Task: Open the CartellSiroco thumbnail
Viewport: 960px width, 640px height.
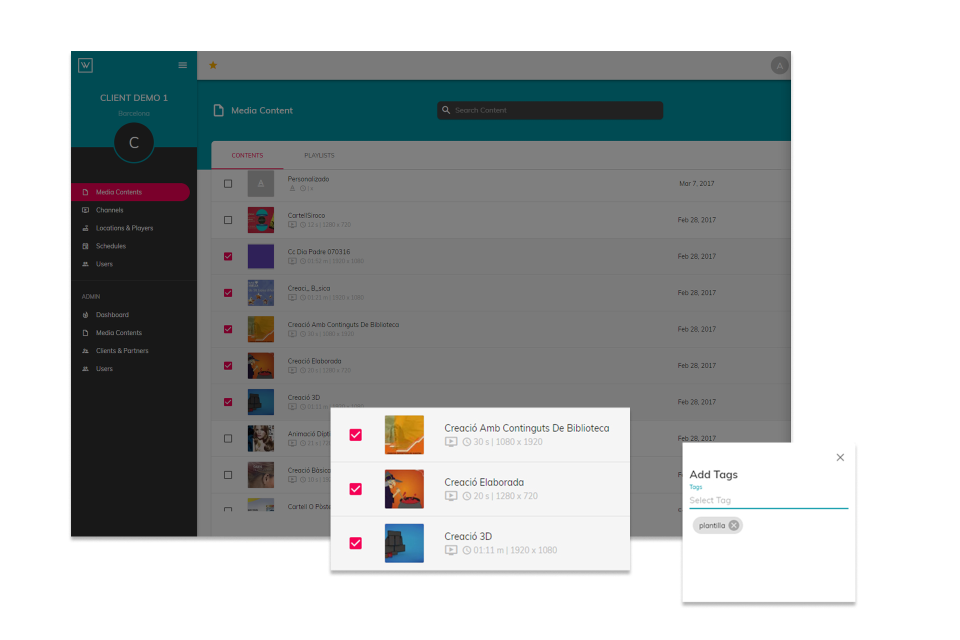Action: (x=261, y=220)
